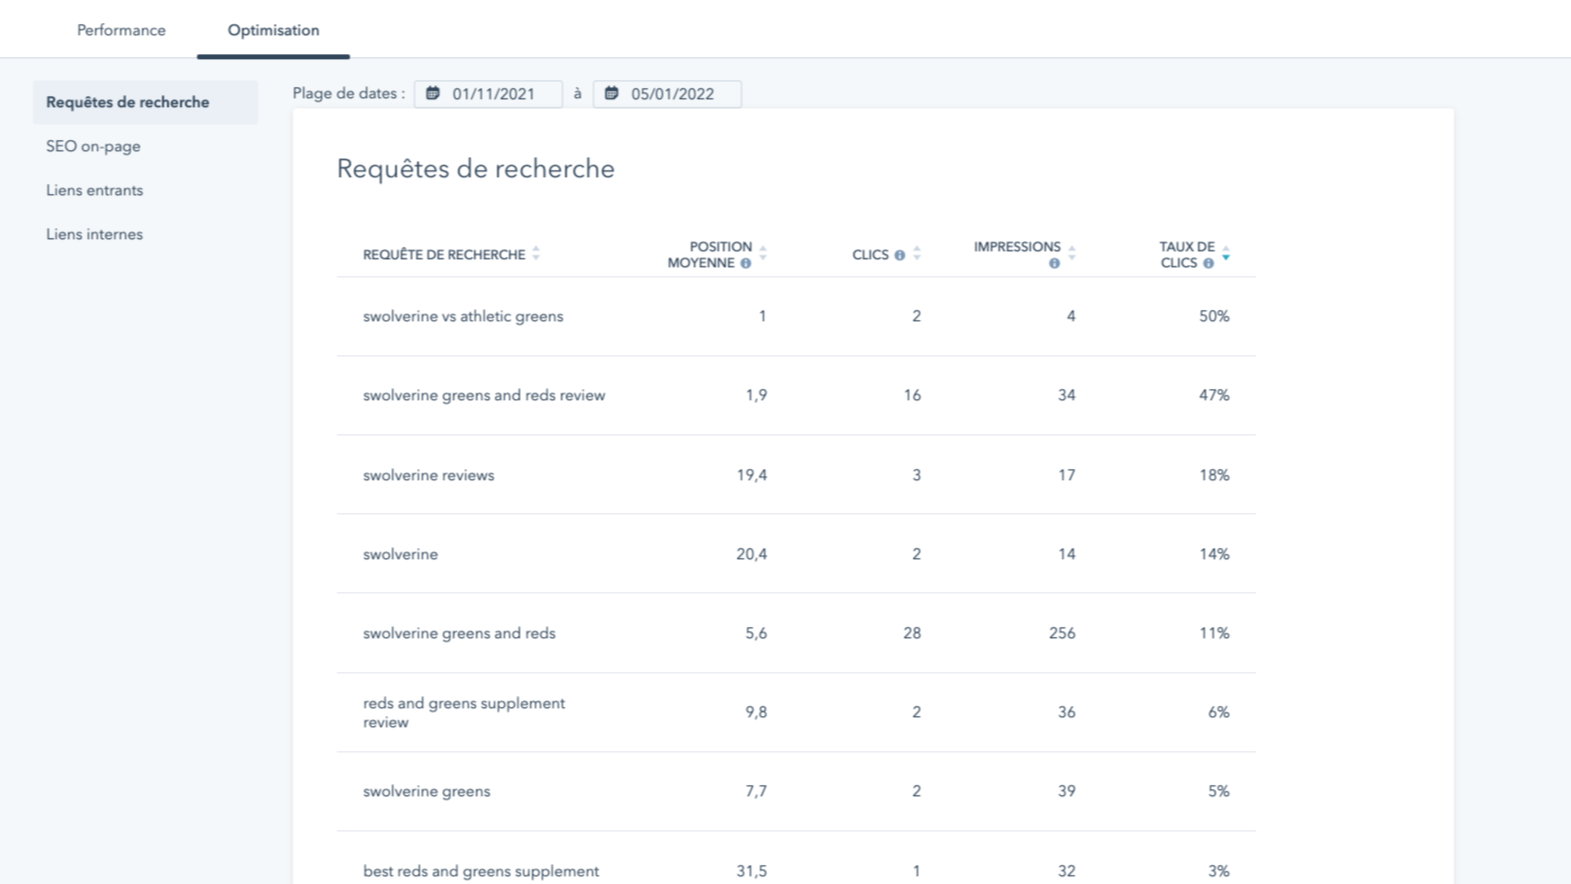Go to Liens entrants section
This screenshot has width=1571, height=884.
(x=94, y=190)
